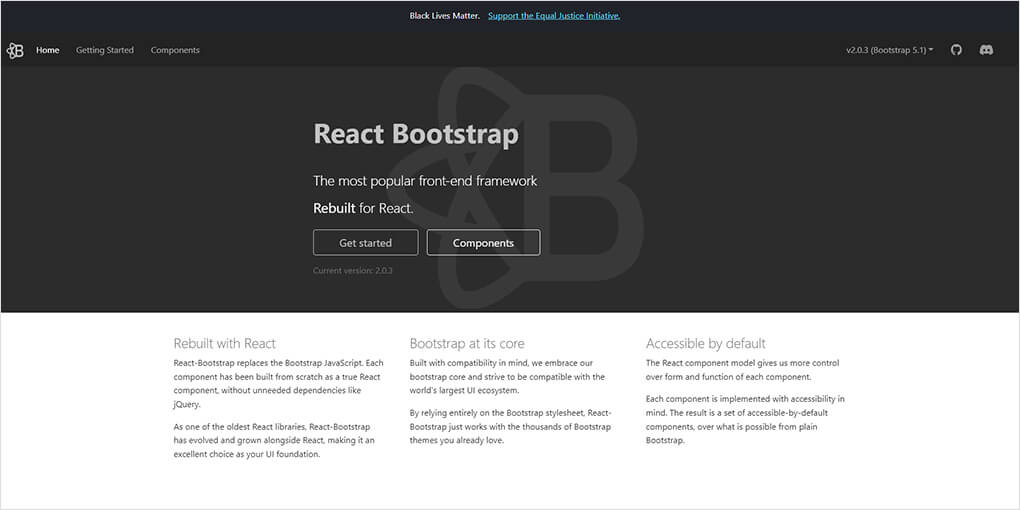Click the 'Black Lives Matter.' banner text

click(x=445, y=16)
